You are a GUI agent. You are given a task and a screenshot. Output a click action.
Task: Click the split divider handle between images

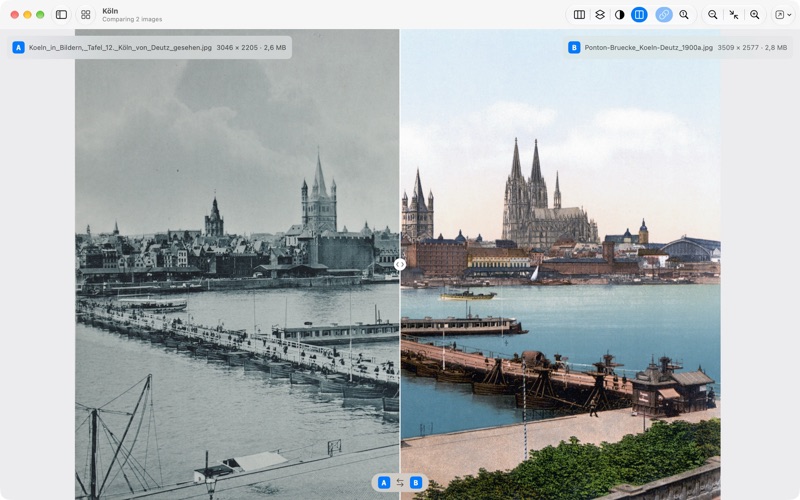tap(400, 264)
